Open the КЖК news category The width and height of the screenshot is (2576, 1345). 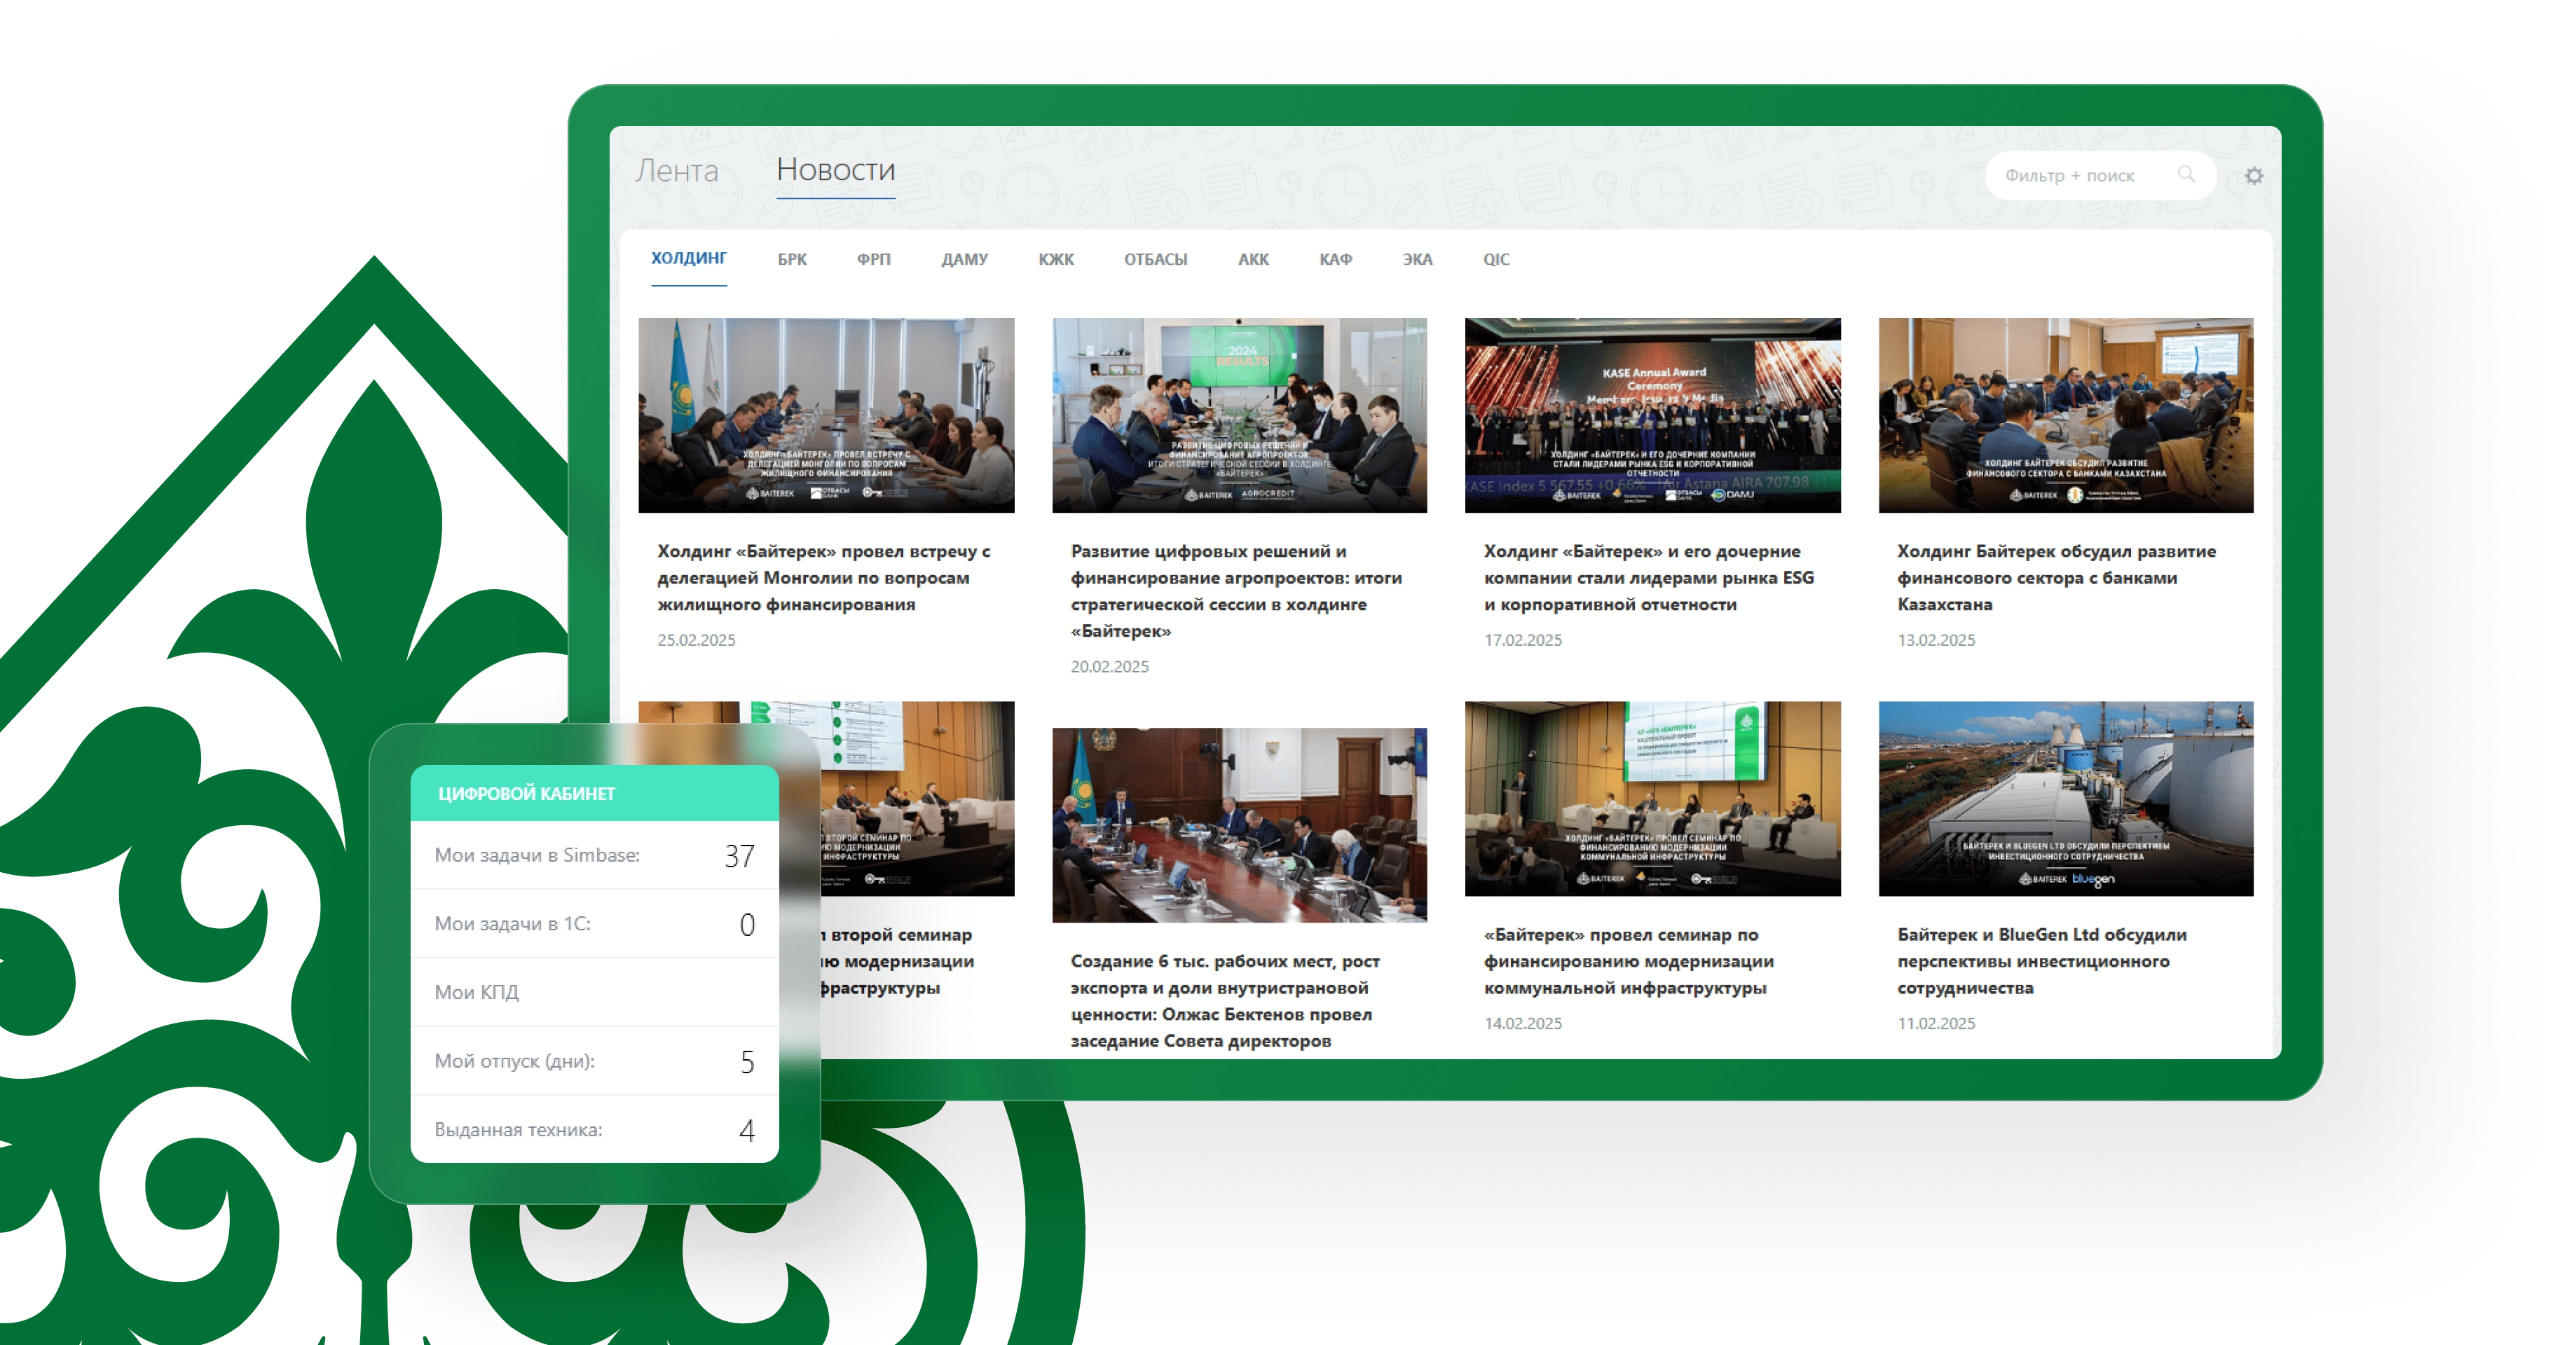(x=1056, y=259)
